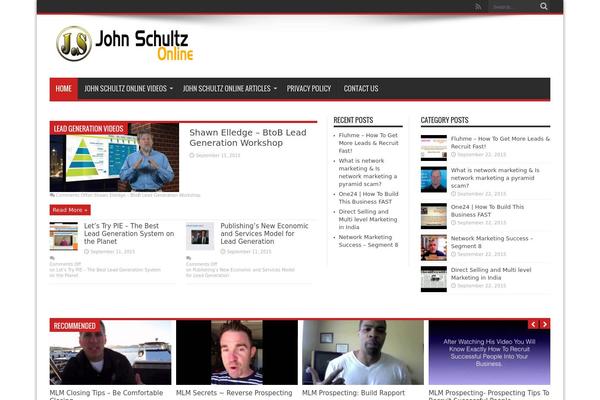Expand John Schultz Online Videos dropdown
600x400 pixels.
128,89
